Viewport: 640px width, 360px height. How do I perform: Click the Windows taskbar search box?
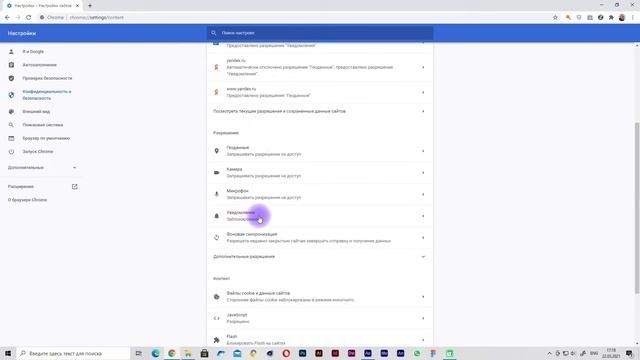pos(73,353)
